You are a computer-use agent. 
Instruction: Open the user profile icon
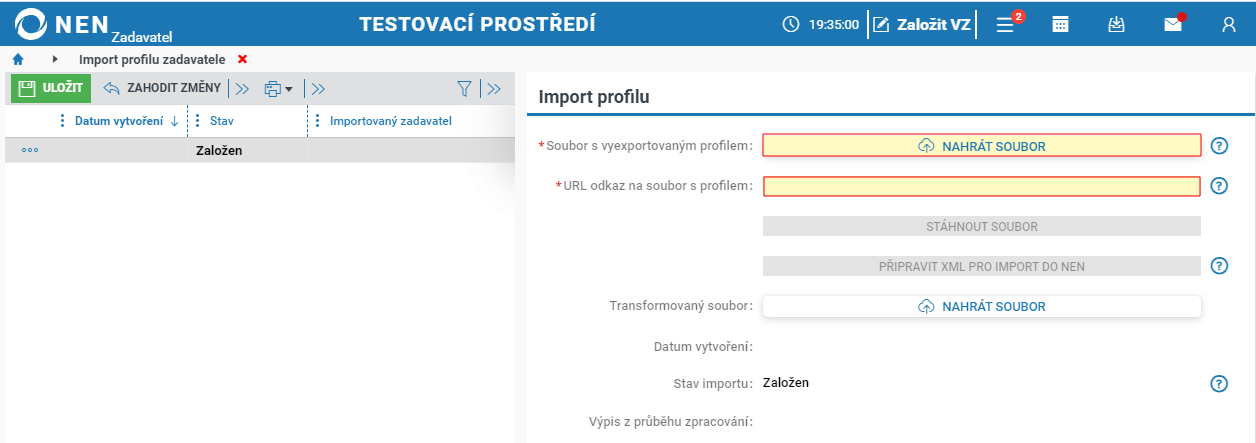click(1229, 25)
